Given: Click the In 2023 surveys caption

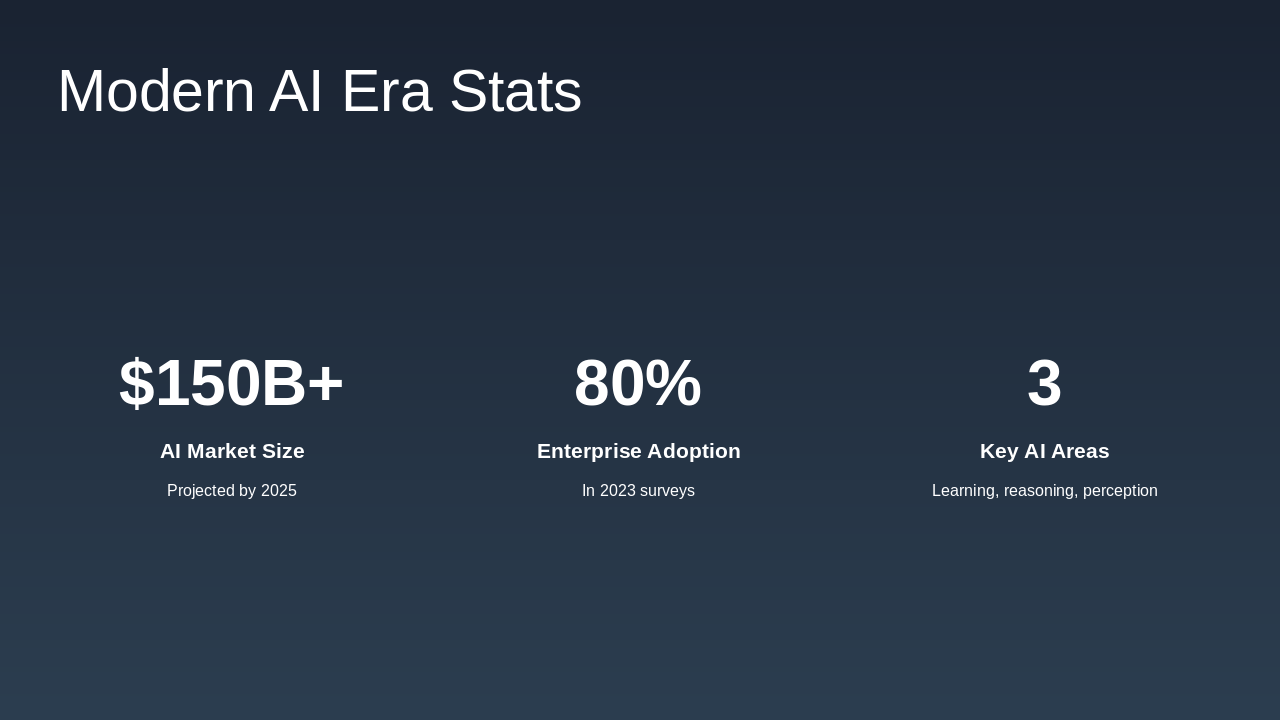Looking at the screenshot, I should tap(638, 491).
